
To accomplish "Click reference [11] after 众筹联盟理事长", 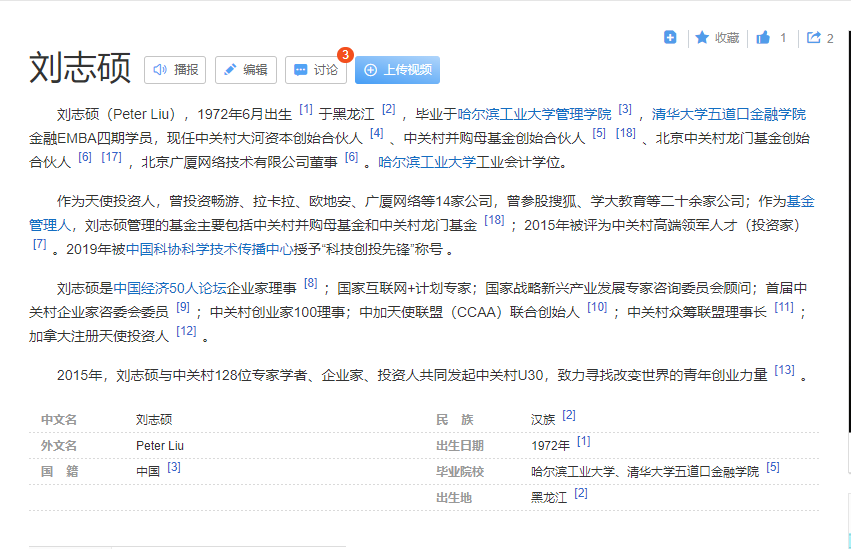I will 784,307.
